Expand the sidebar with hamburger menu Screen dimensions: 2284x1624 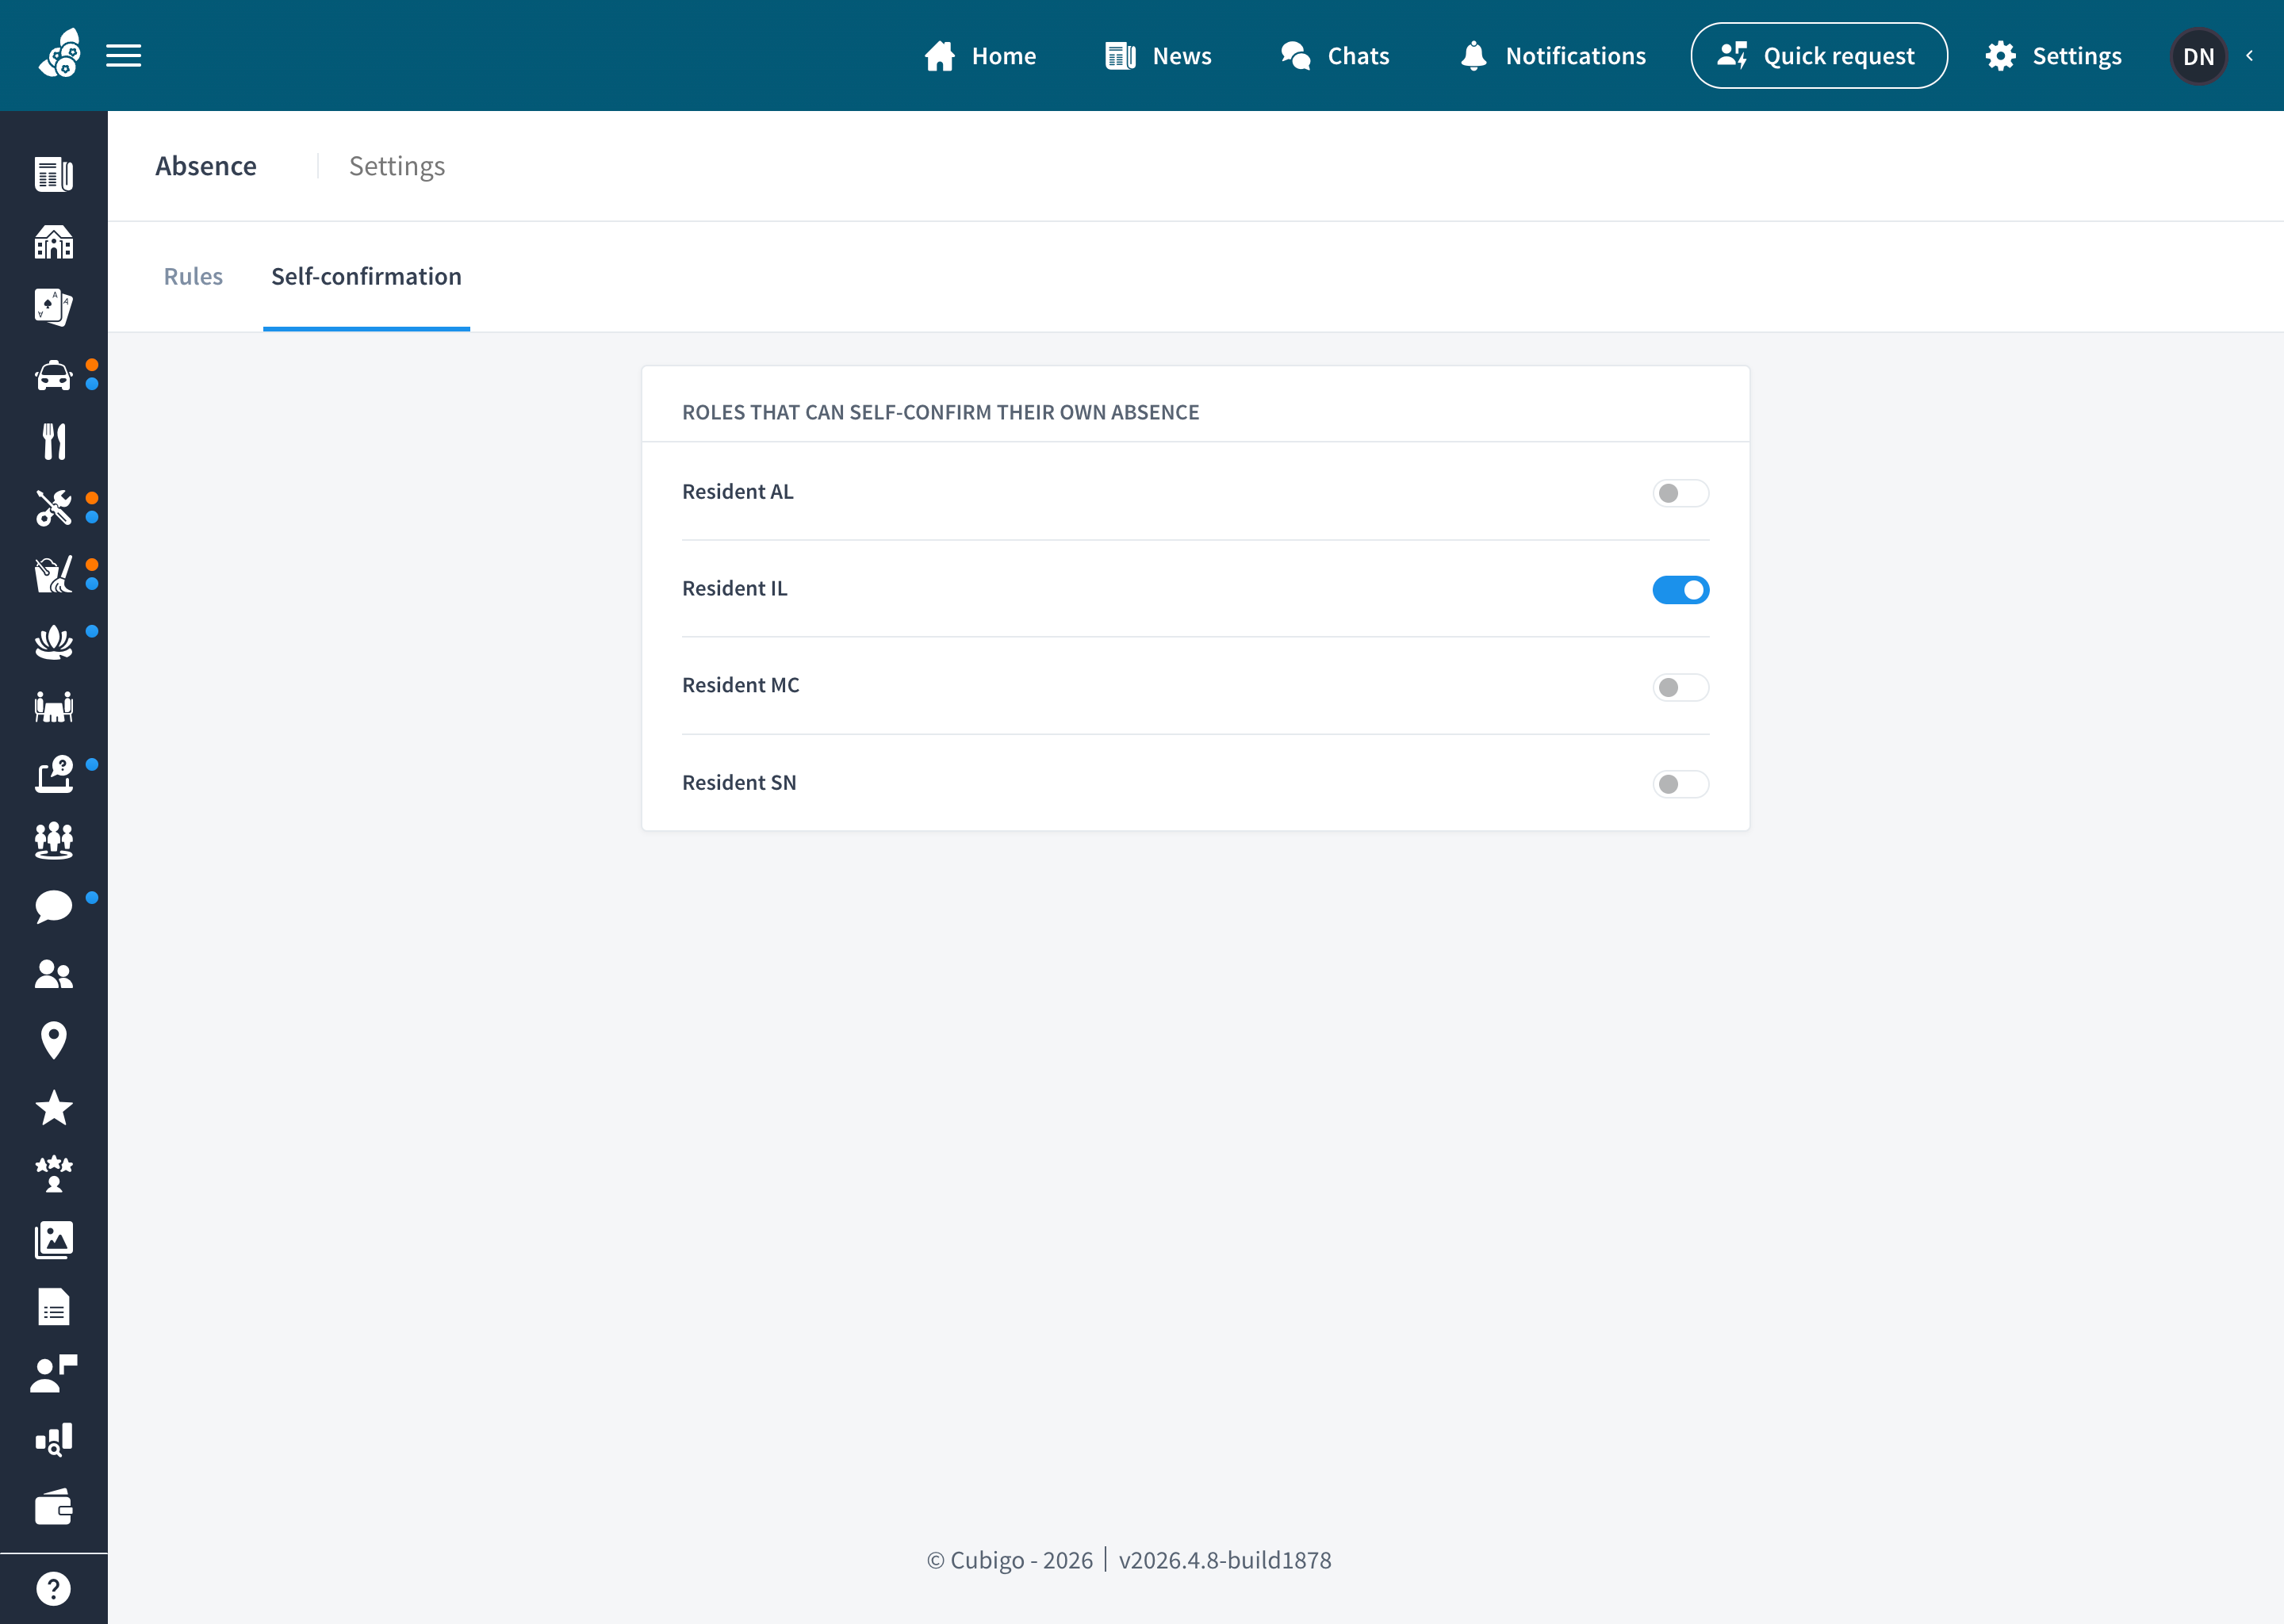pos(123,56)
